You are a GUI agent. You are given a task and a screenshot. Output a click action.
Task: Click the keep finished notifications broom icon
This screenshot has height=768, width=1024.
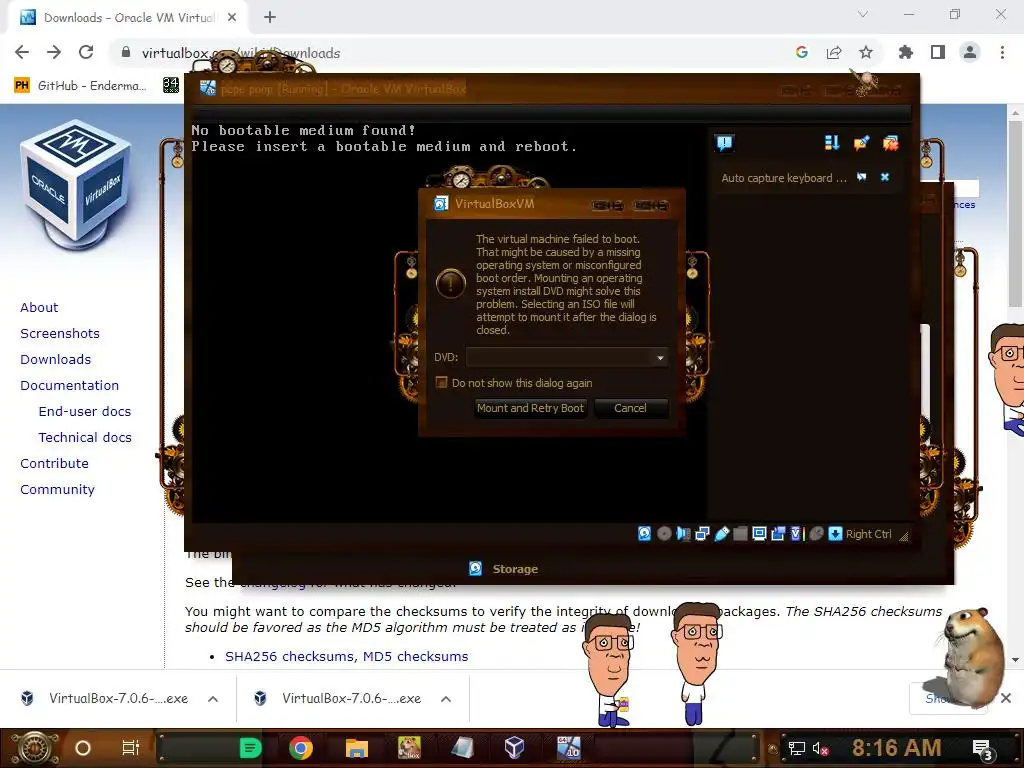861,142
